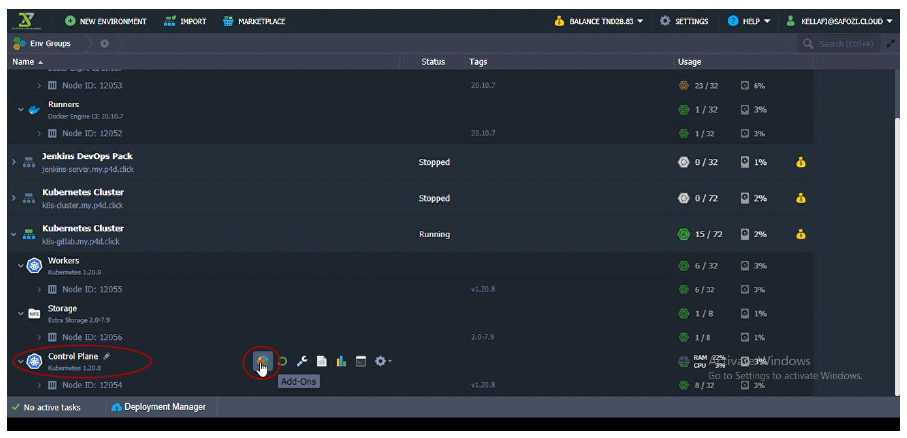
Task: Open the Log file icon for Control Plane
Action: [x=322, y=362]
